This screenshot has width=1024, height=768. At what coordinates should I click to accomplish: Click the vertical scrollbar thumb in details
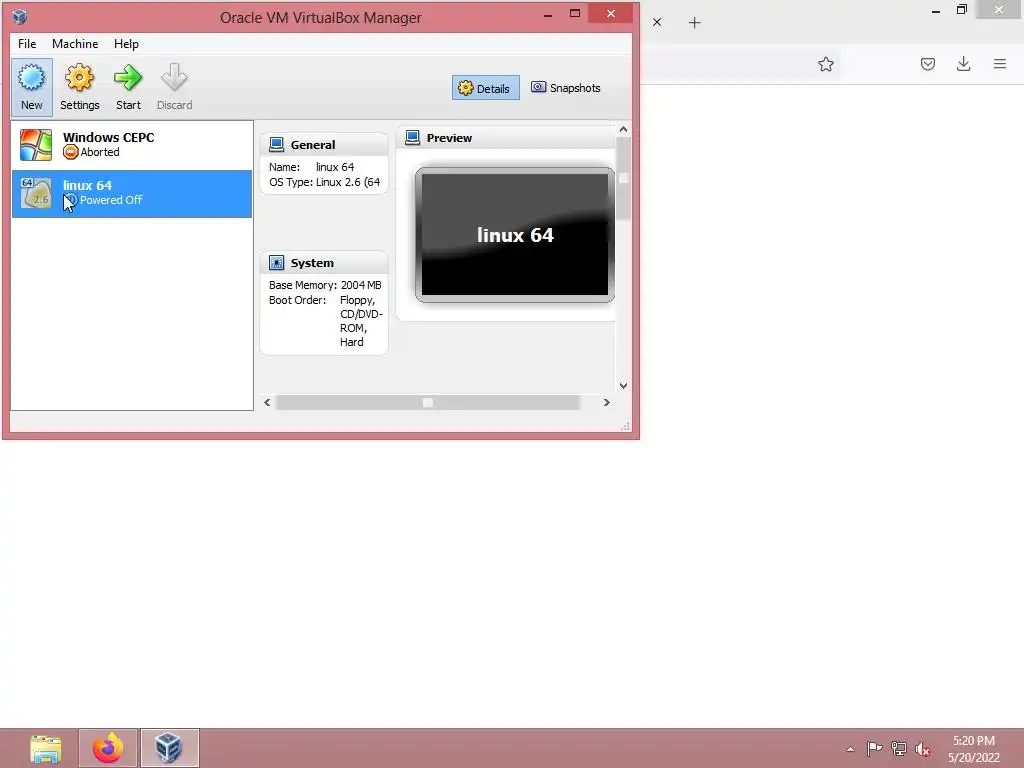623,178
